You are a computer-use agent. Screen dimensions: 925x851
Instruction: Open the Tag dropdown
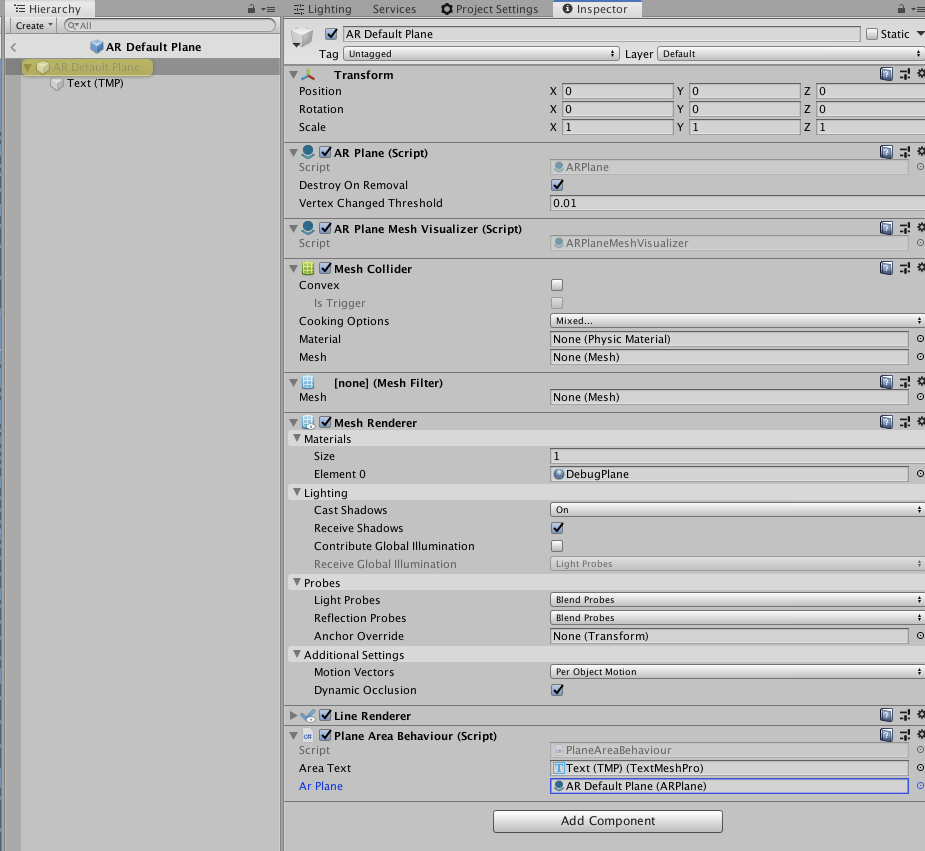[x=481, y=54]
